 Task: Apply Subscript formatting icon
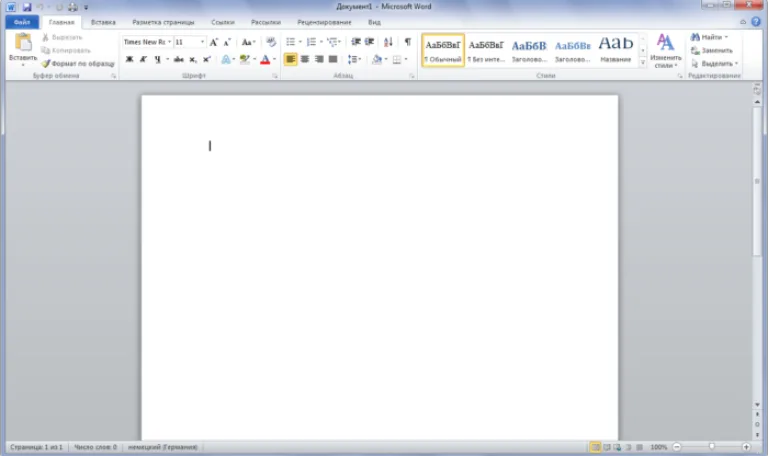point(193,59)
